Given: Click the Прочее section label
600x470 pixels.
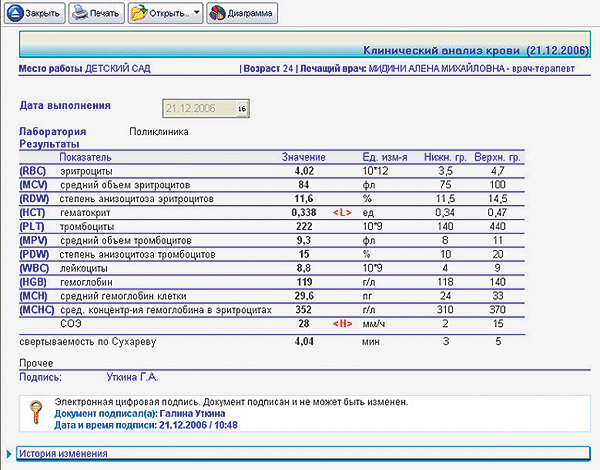Looking at the screenshot, I should 36,363.
